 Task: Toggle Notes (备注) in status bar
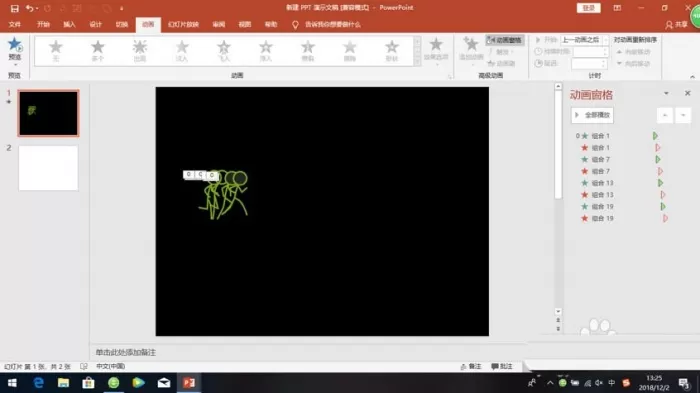tap(471, 367)
